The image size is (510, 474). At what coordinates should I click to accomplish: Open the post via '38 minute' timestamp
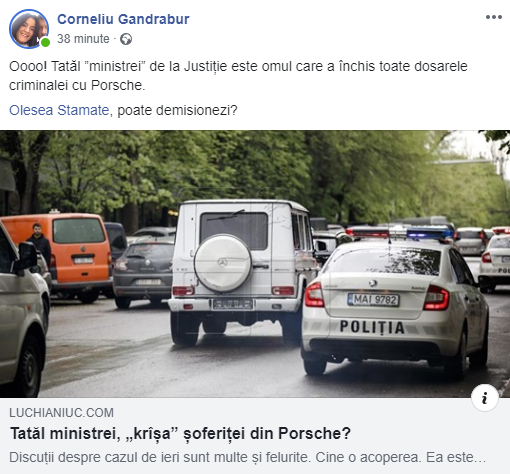(x=83, y=39)
